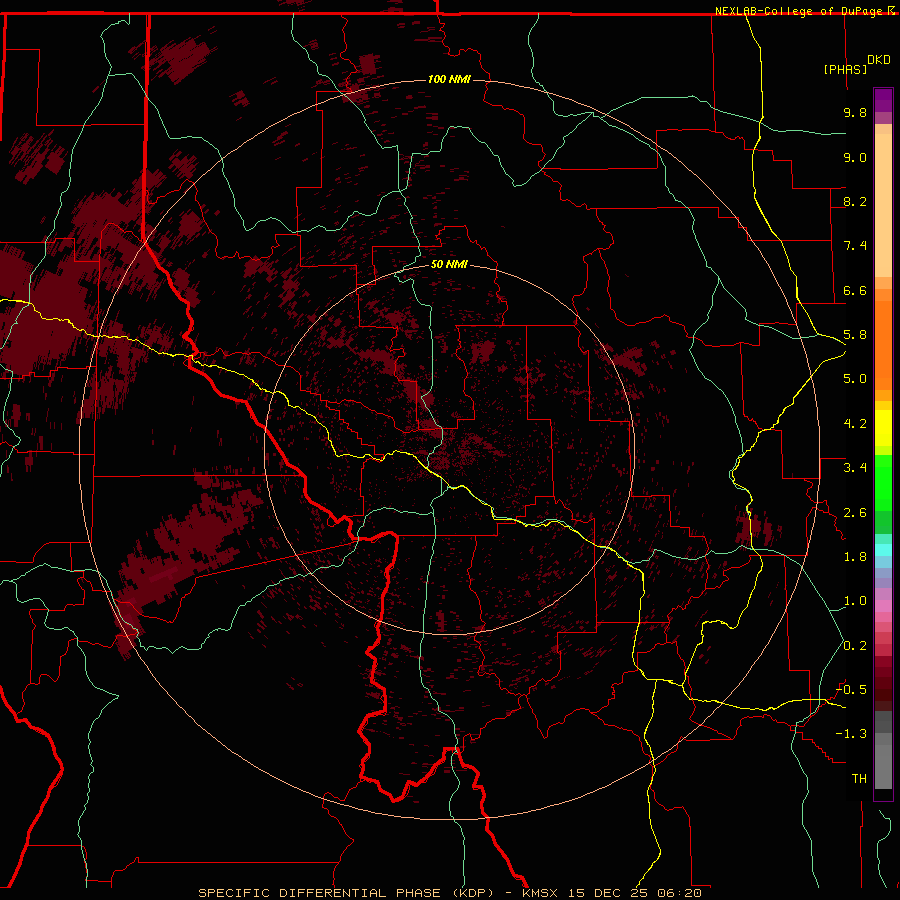The width and height of the screenshot is (900, 900).
Task: Click the orange segment of the color bar
Action: click(x=883, y=344)
